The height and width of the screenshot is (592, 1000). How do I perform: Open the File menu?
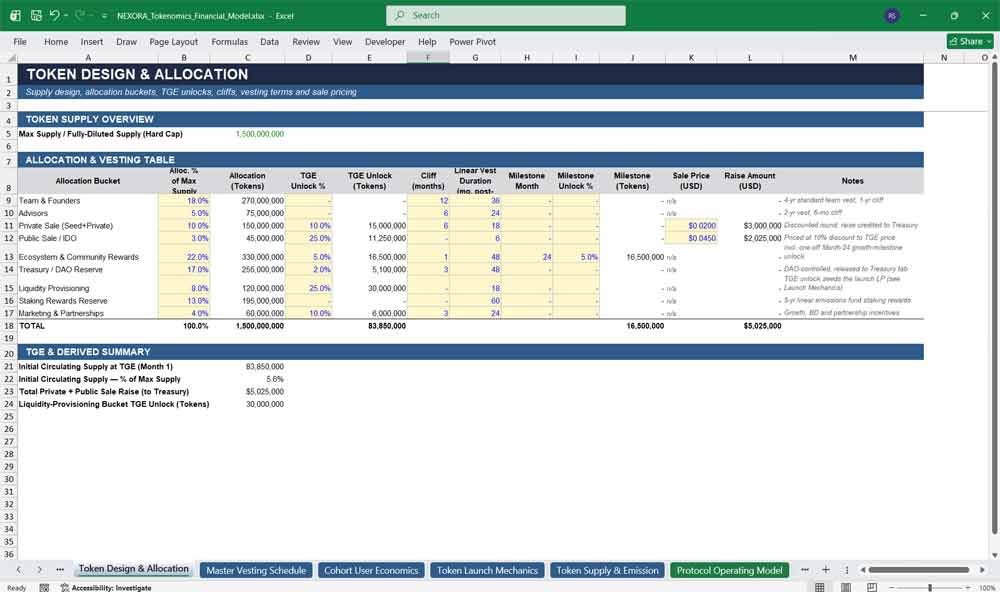(20, 41)
